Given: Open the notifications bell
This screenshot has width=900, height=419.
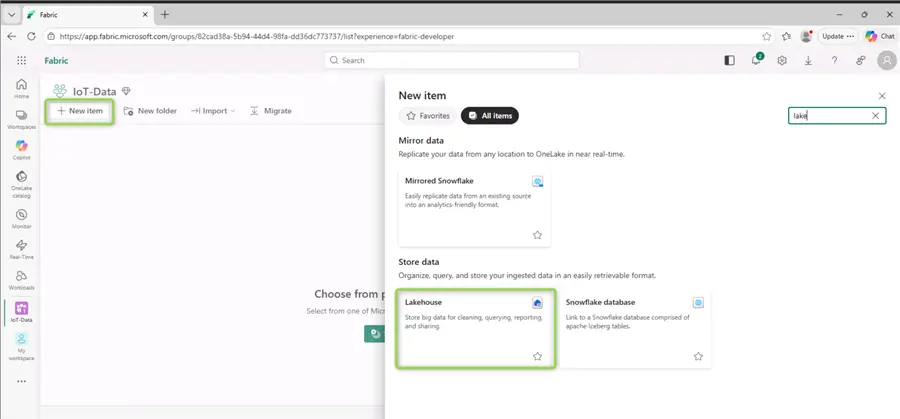Looking at the screenshot, I should pyautogui.click(x=756, y=60).
